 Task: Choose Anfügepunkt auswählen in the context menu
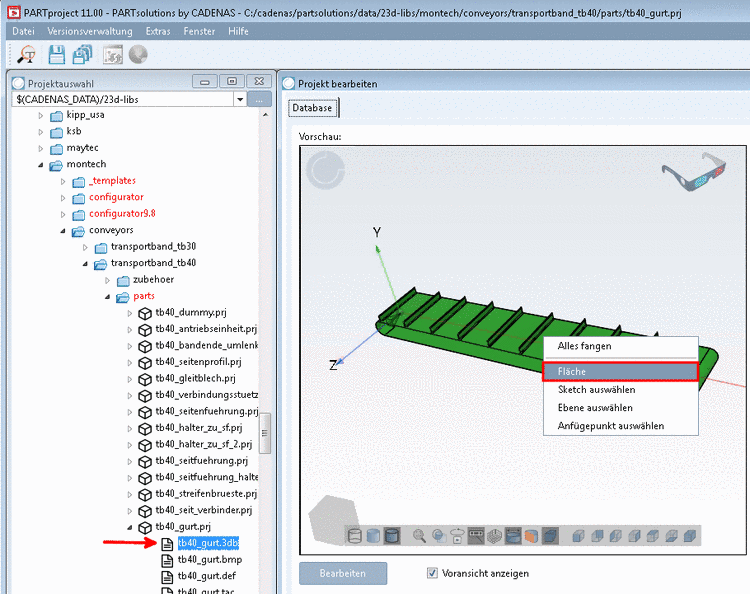click(x=620, y=426)
